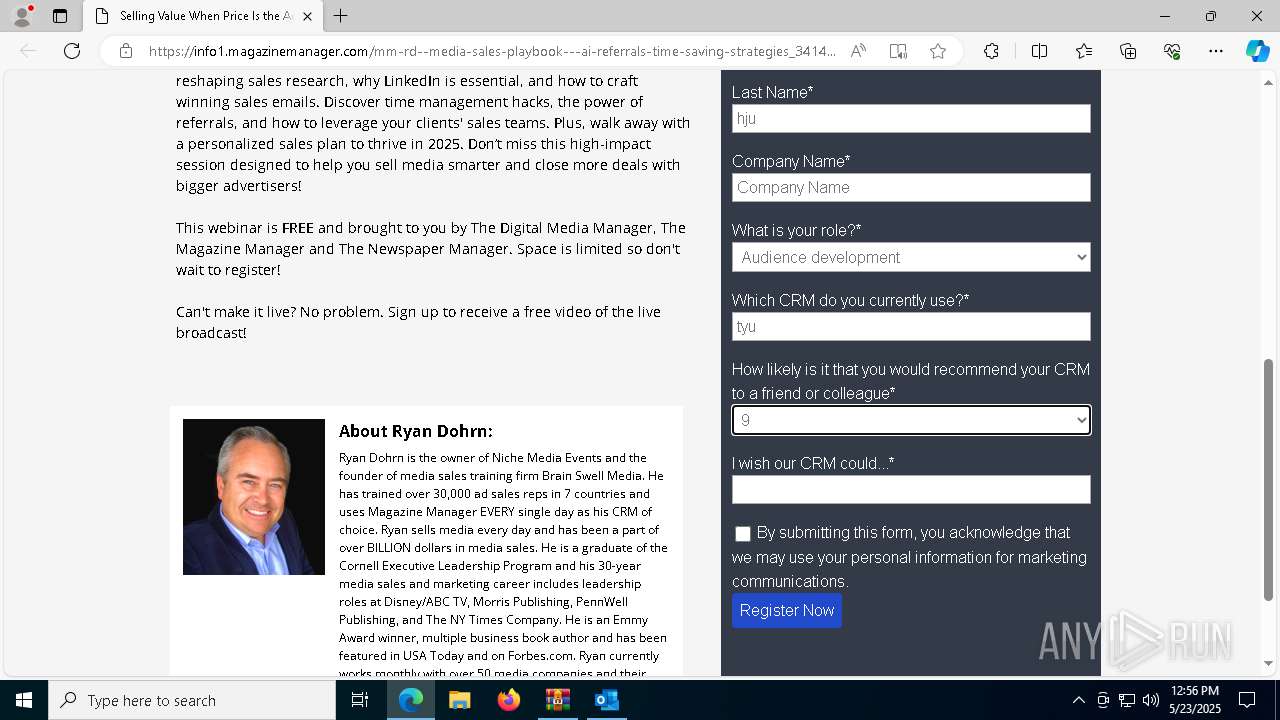
Task: Open the CRM recommendation rating dropdown
Action: 911,420
